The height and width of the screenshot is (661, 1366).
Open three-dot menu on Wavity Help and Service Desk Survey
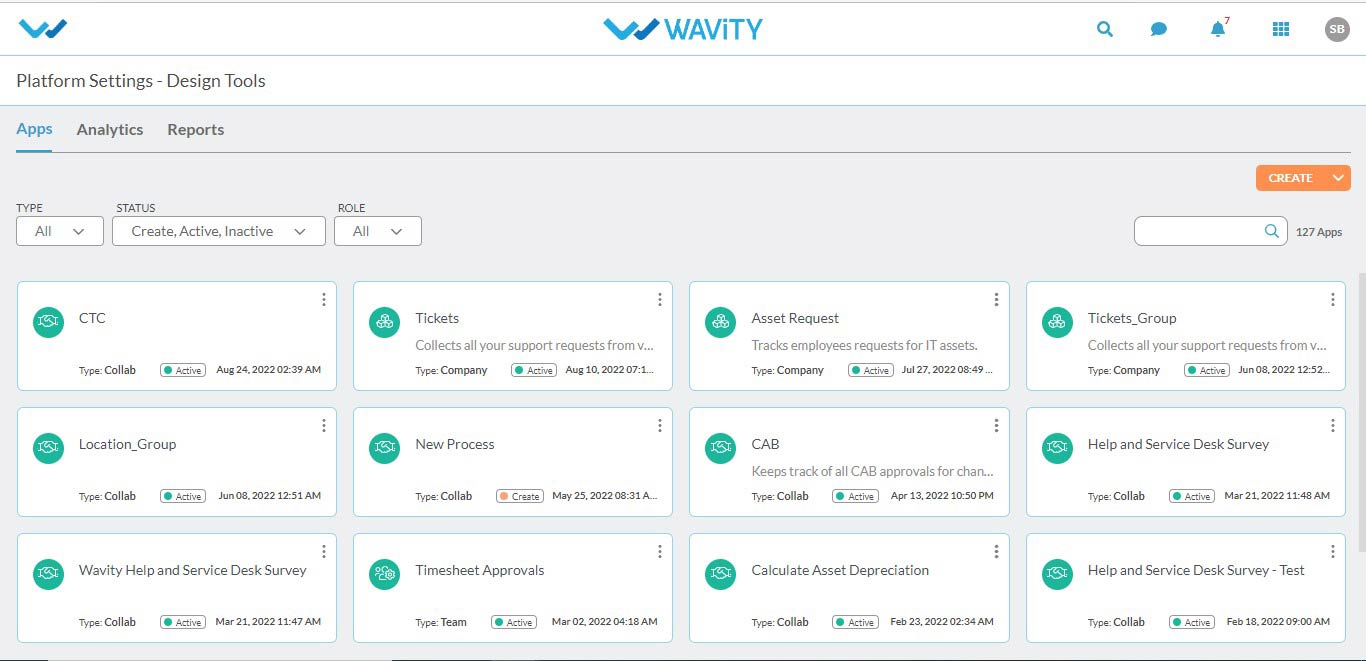point(323,552)
